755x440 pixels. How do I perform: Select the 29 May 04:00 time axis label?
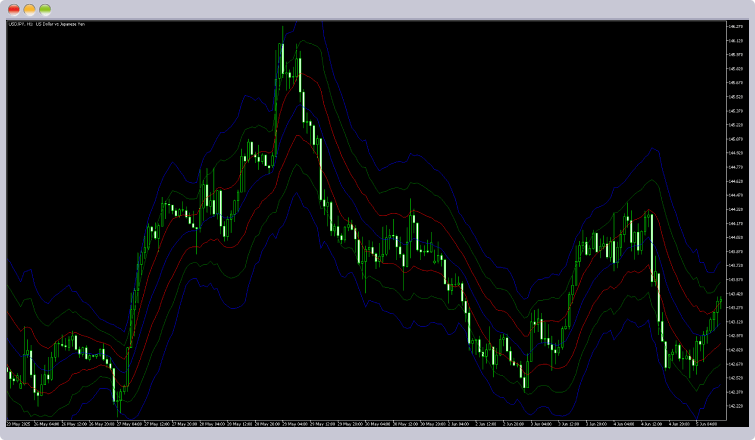(x=295, y=424)
